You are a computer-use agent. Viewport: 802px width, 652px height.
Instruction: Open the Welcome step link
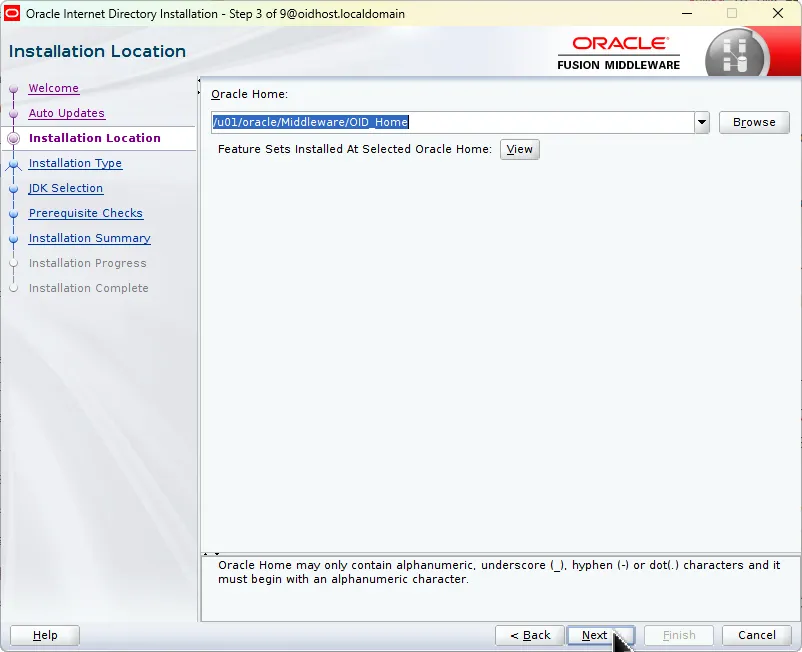click(x=53, y=88)
